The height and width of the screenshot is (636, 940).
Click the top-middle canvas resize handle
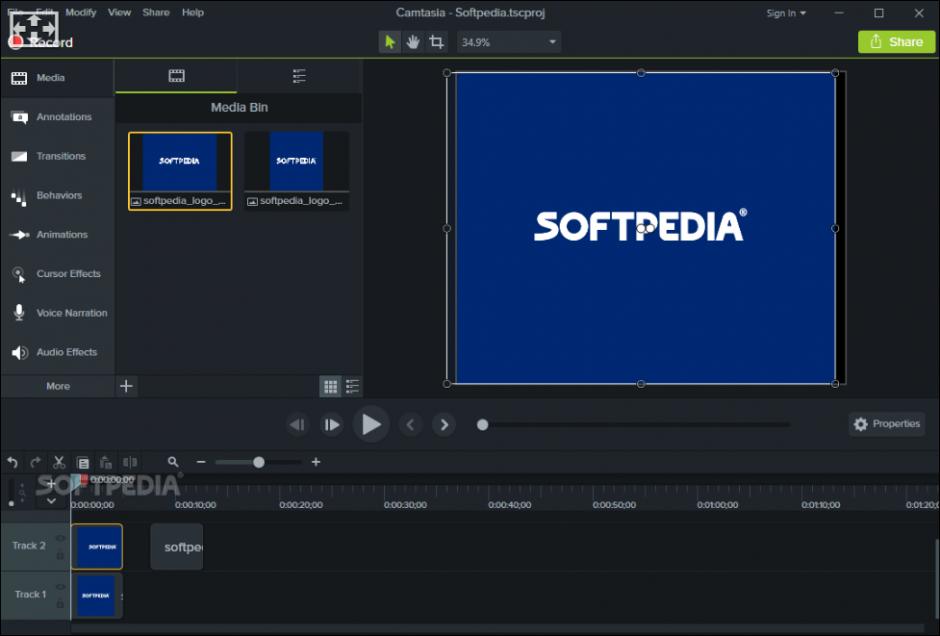(x=641, y=73)
